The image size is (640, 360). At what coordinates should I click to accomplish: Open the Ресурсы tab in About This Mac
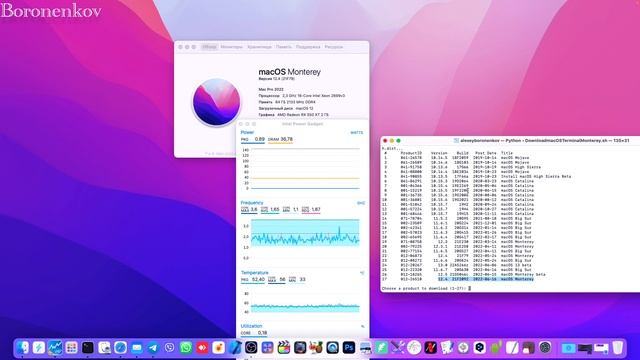coord(334,47)
